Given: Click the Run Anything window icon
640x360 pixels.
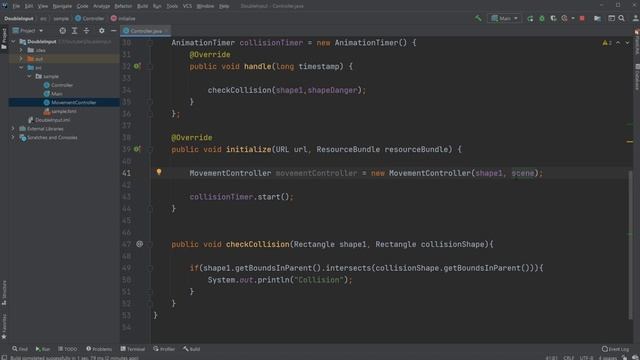Looking at the screenshot, I should pos(611,18).
